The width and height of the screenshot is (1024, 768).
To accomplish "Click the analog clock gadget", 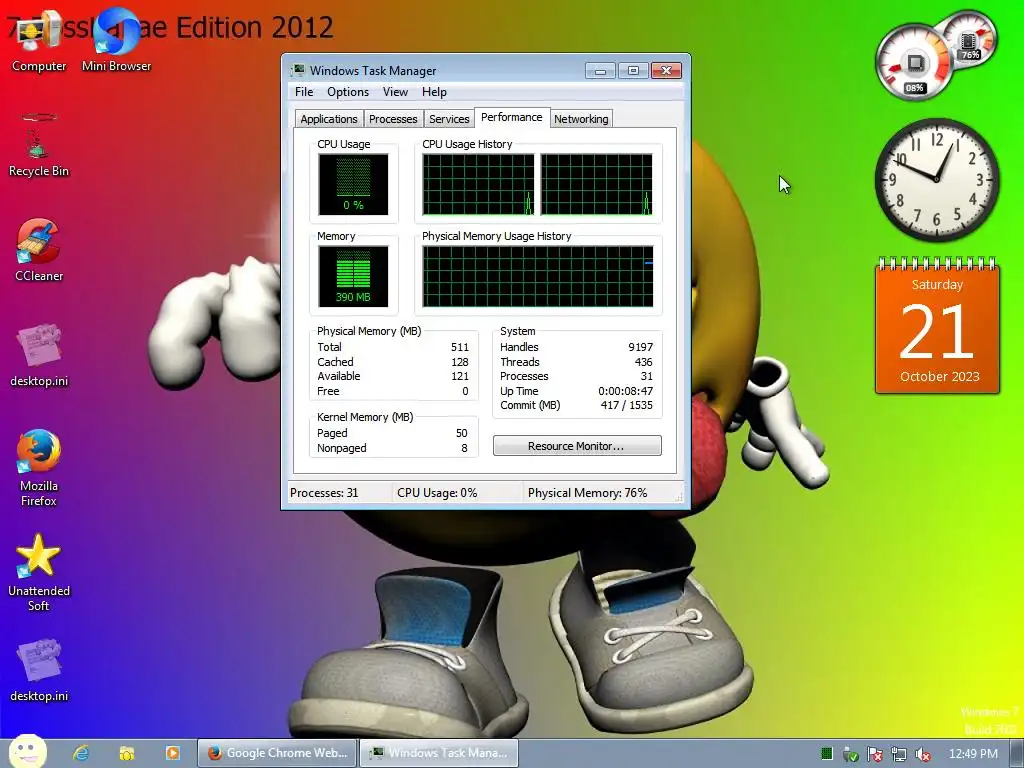I will (x=936, y=180).
